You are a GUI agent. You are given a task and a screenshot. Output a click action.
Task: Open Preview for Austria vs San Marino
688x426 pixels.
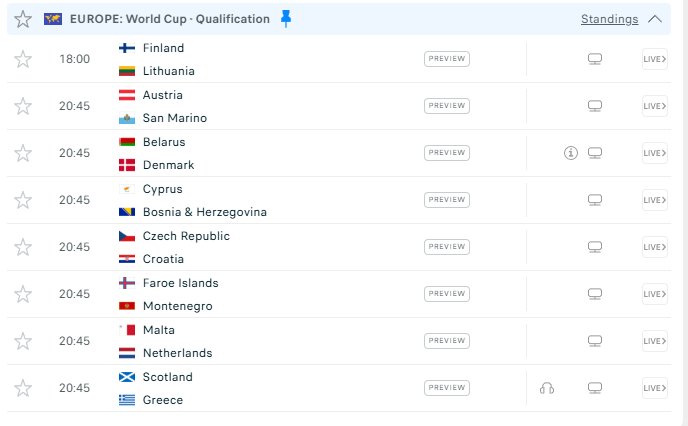447,106
